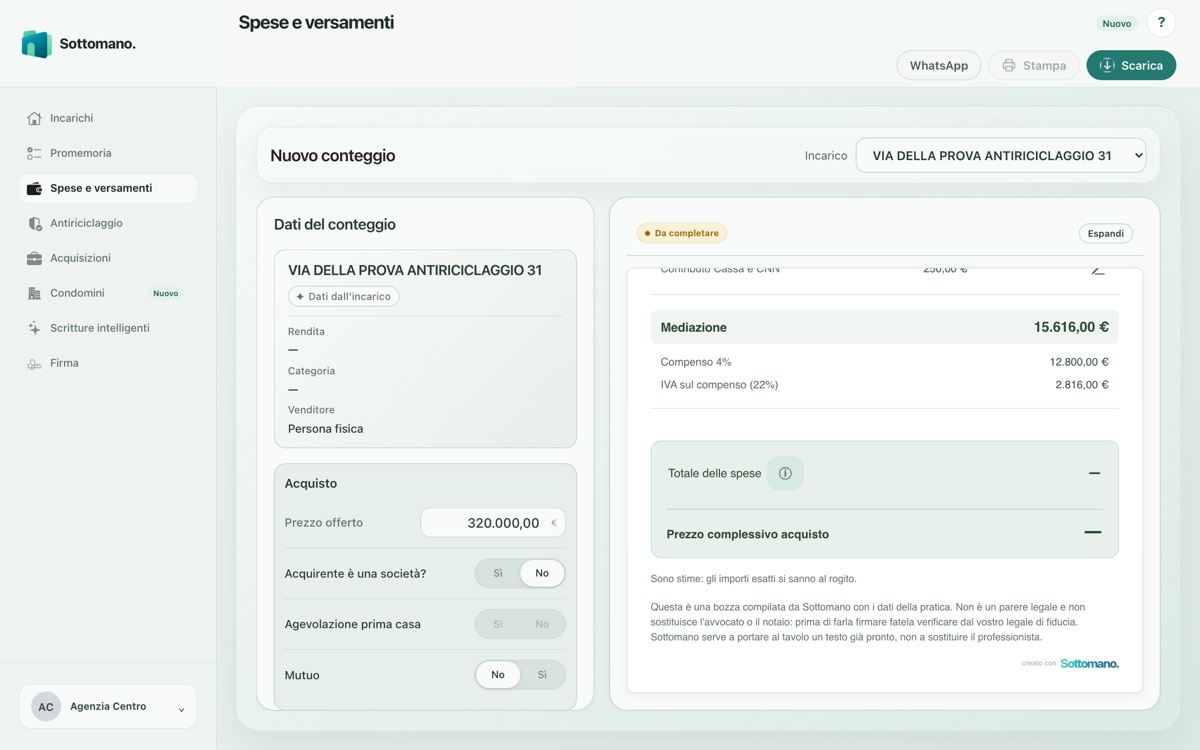Click the Spese e versamenti wallet icon
Screen dimensions: 1200x750
point(34,188)
